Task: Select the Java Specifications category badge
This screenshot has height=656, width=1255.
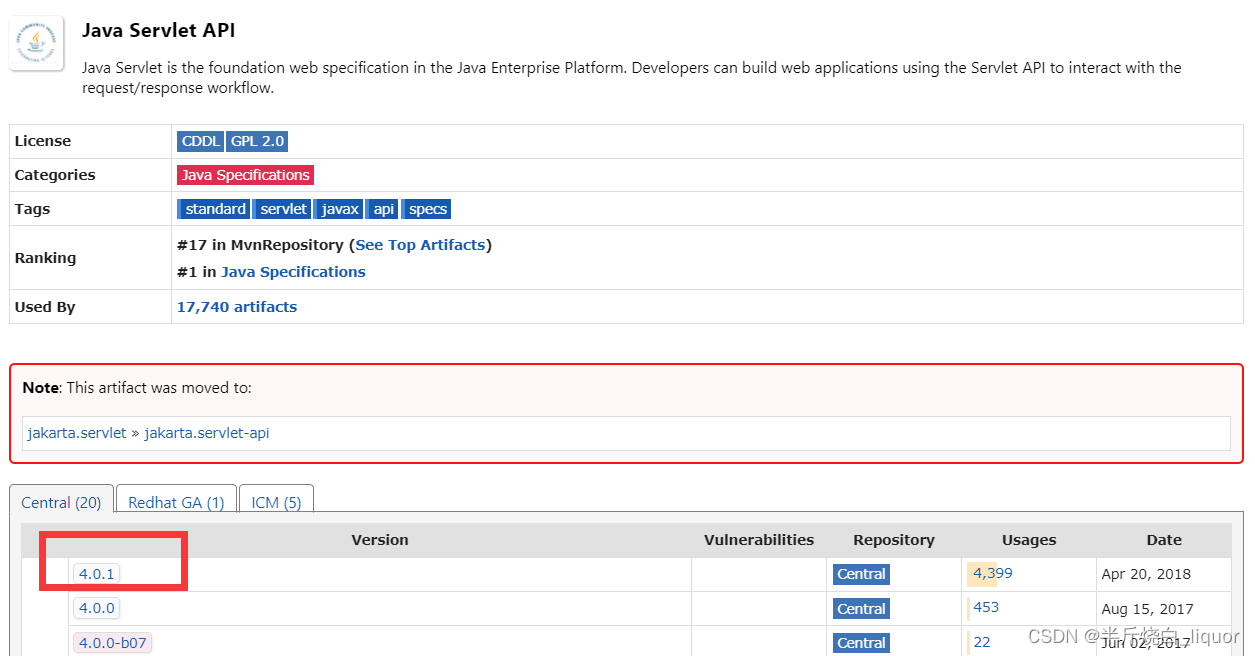Action: click(x=245, y=174)
